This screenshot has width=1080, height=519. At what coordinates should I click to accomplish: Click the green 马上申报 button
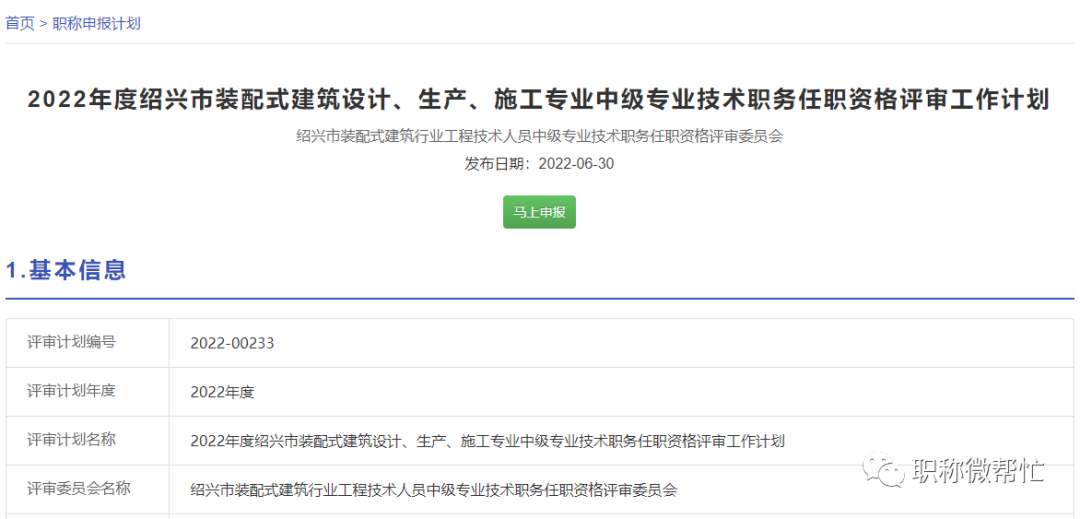(539, 212)
